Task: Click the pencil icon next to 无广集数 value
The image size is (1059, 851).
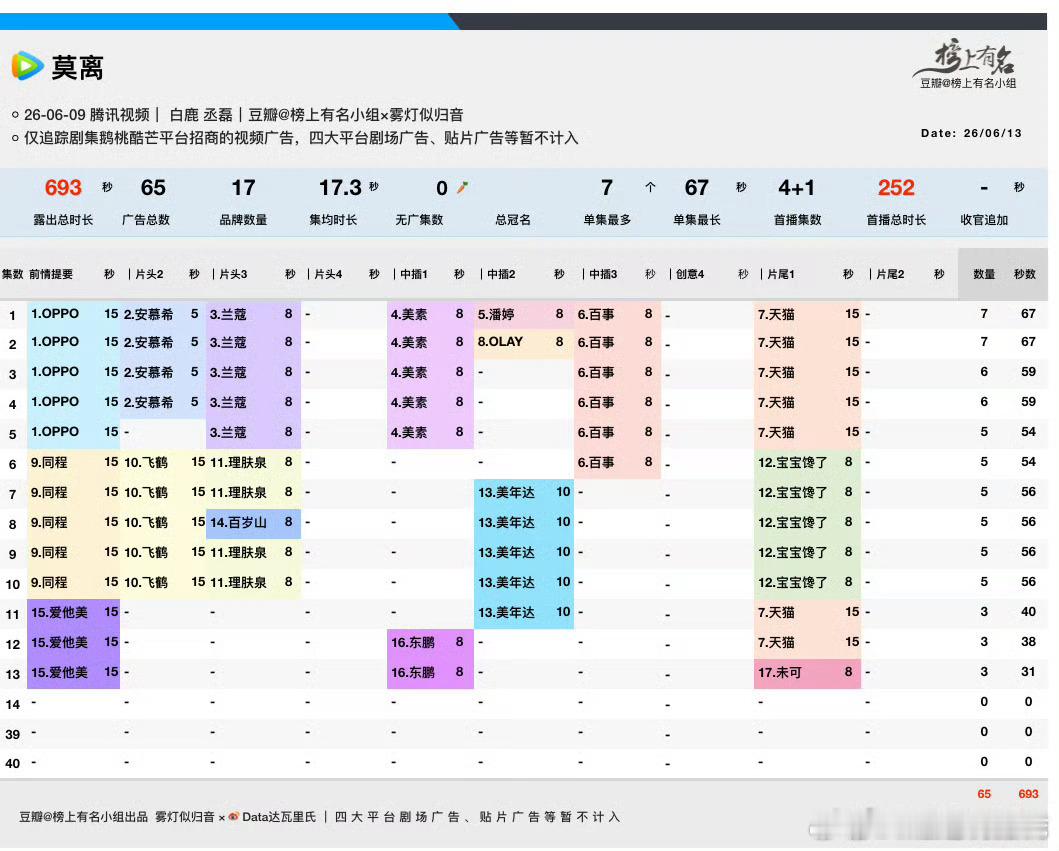Action: (462, 188)
